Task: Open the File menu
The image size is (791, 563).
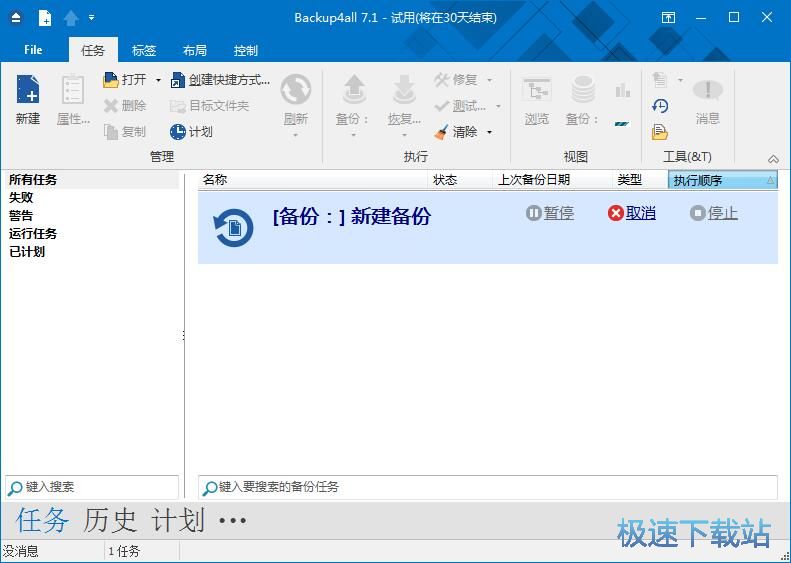Action: coord(33,50)
